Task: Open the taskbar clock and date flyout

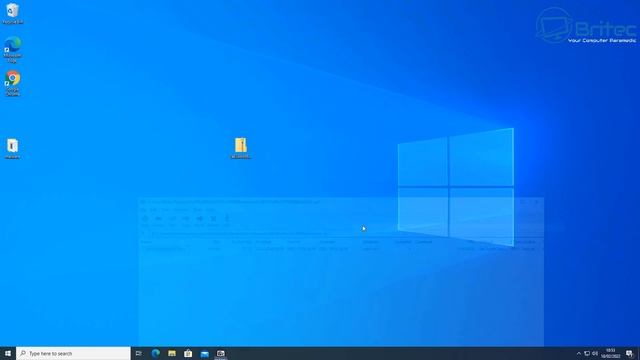Action: (x=611, y=353)
